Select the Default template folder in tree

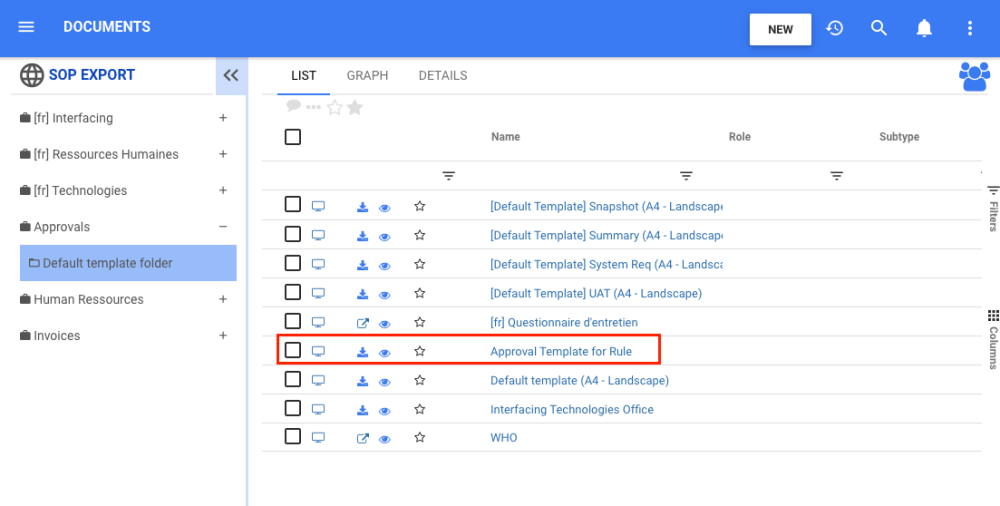(x=128, y=263)
